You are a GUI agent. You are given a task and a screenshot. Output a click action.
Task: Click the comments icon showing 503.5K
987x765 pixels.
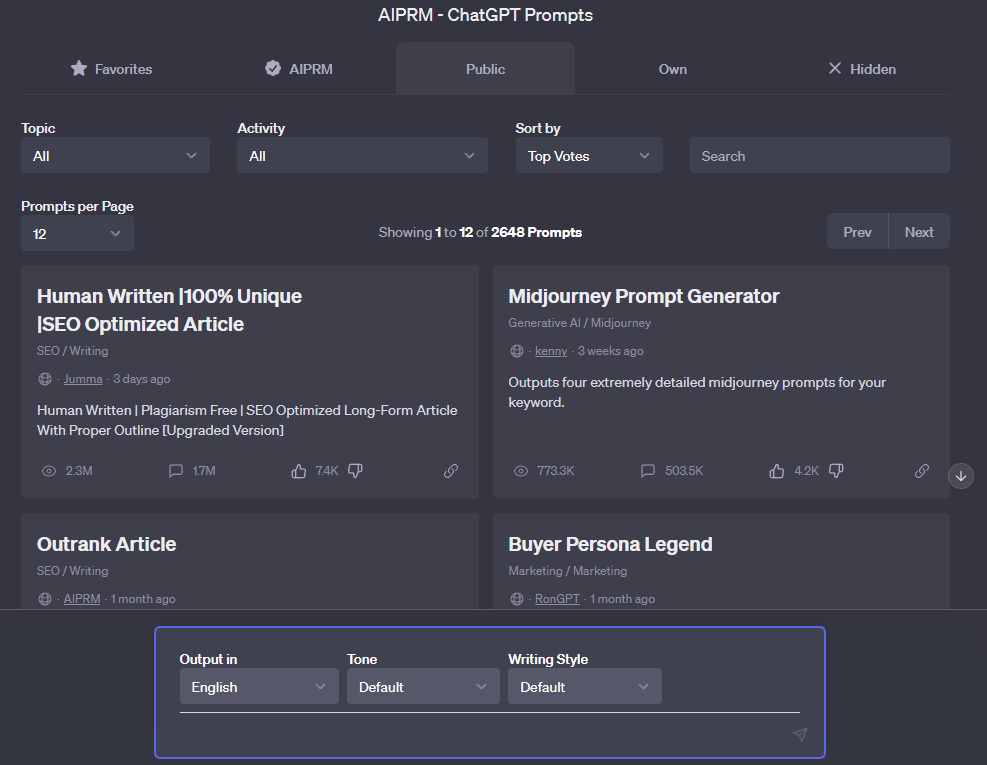648,470
